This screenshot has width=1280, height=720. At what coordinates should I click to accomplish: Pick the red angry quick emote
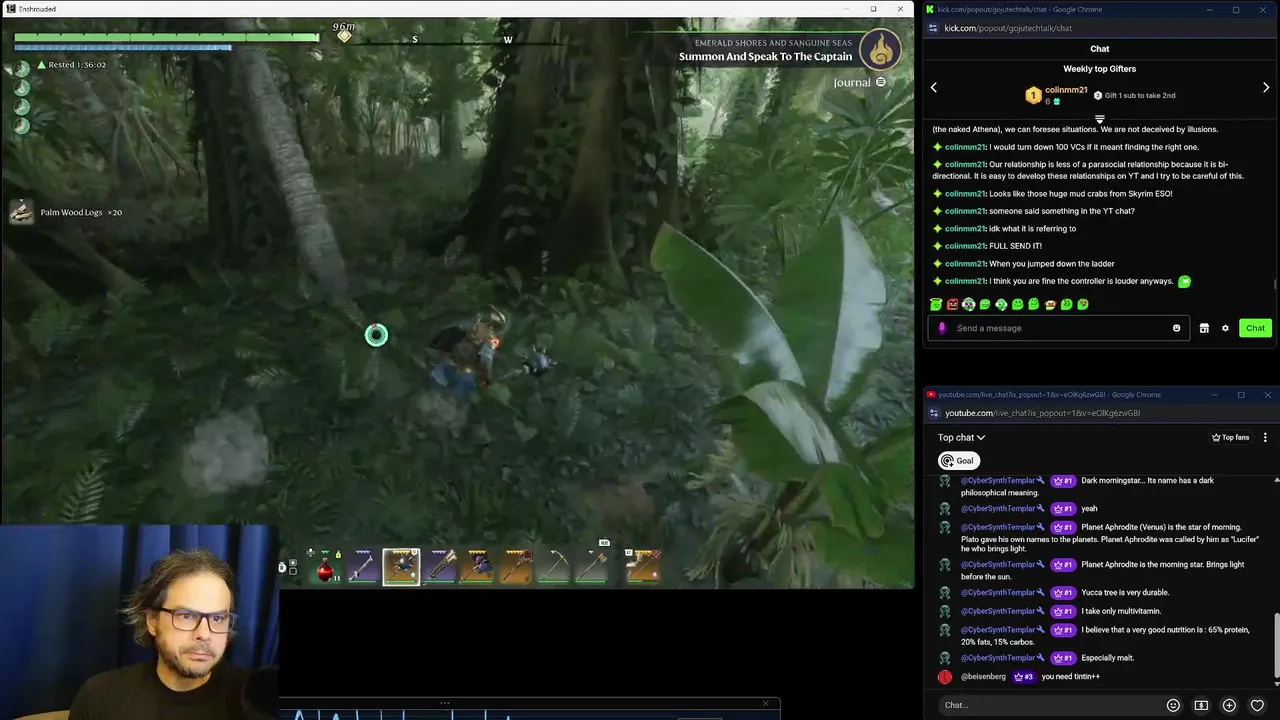point(952,304)
